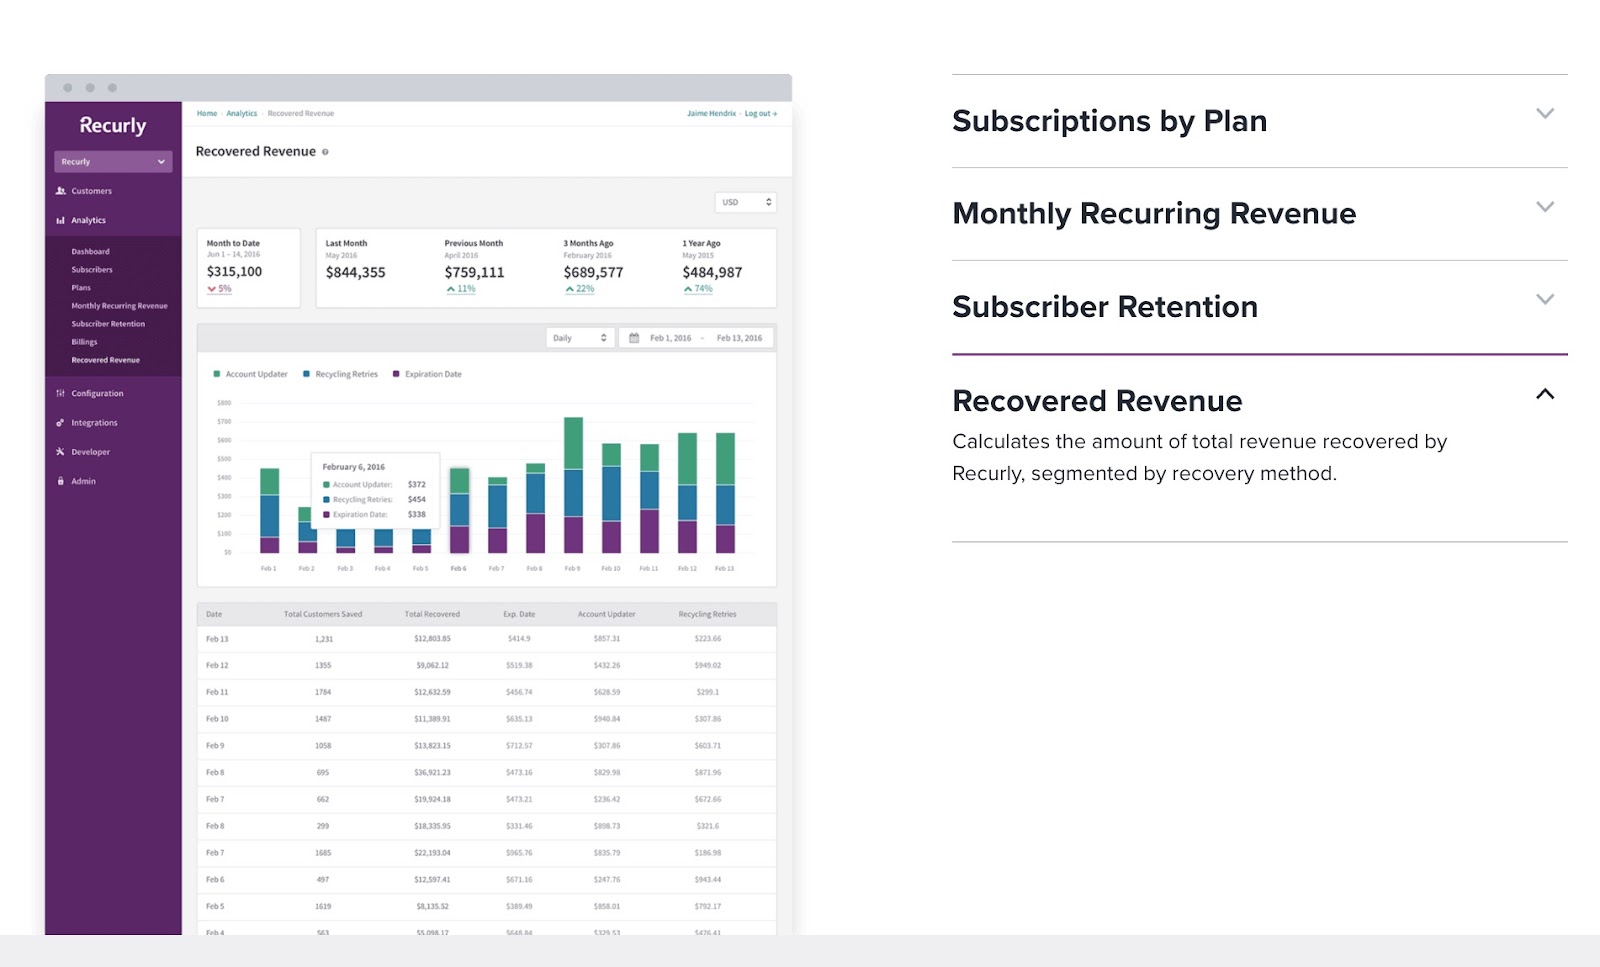Click the Analytics bar chart icon
The image size is (1600, 967).
point(61,221)
